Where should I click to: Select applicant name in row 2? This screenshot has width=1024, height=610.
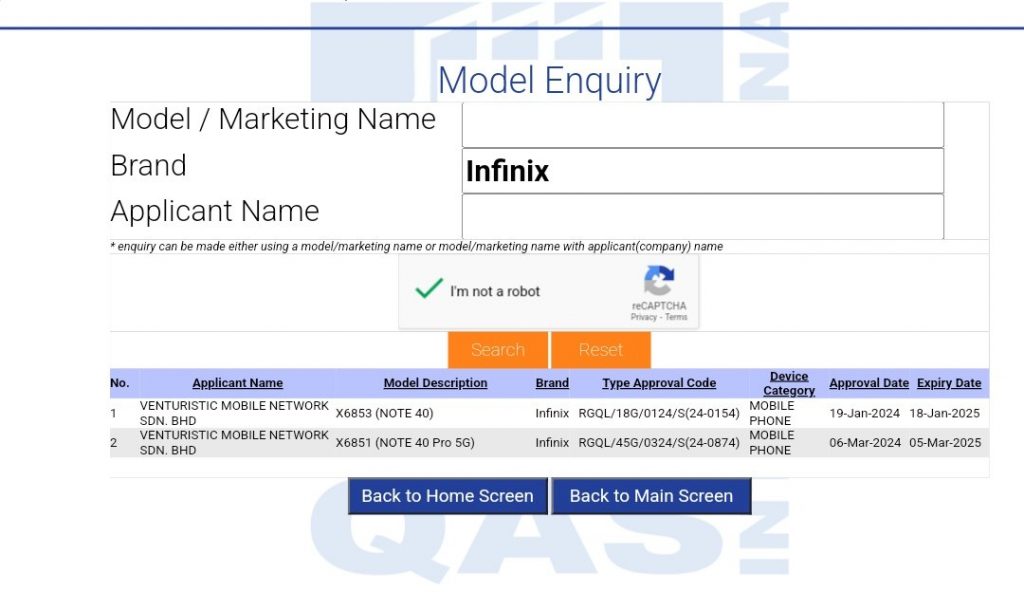[x=234, y=443]
